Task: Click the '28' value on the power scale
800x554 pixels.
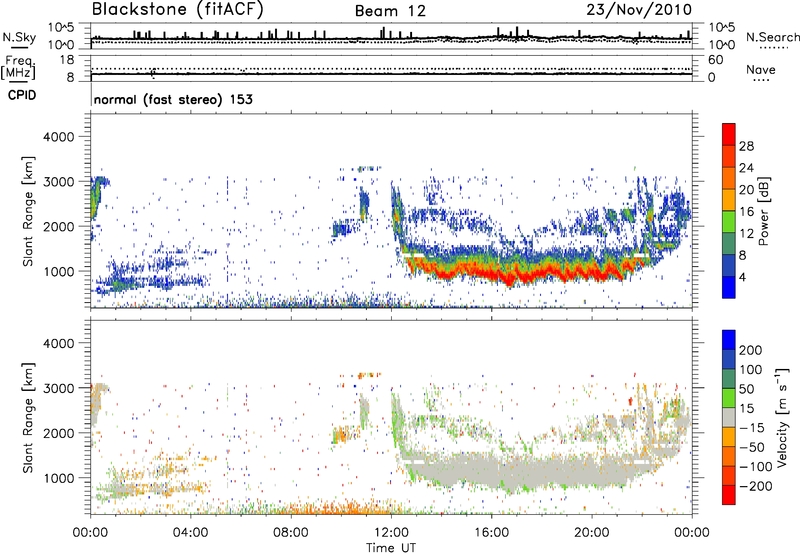Action: (746, 146)
